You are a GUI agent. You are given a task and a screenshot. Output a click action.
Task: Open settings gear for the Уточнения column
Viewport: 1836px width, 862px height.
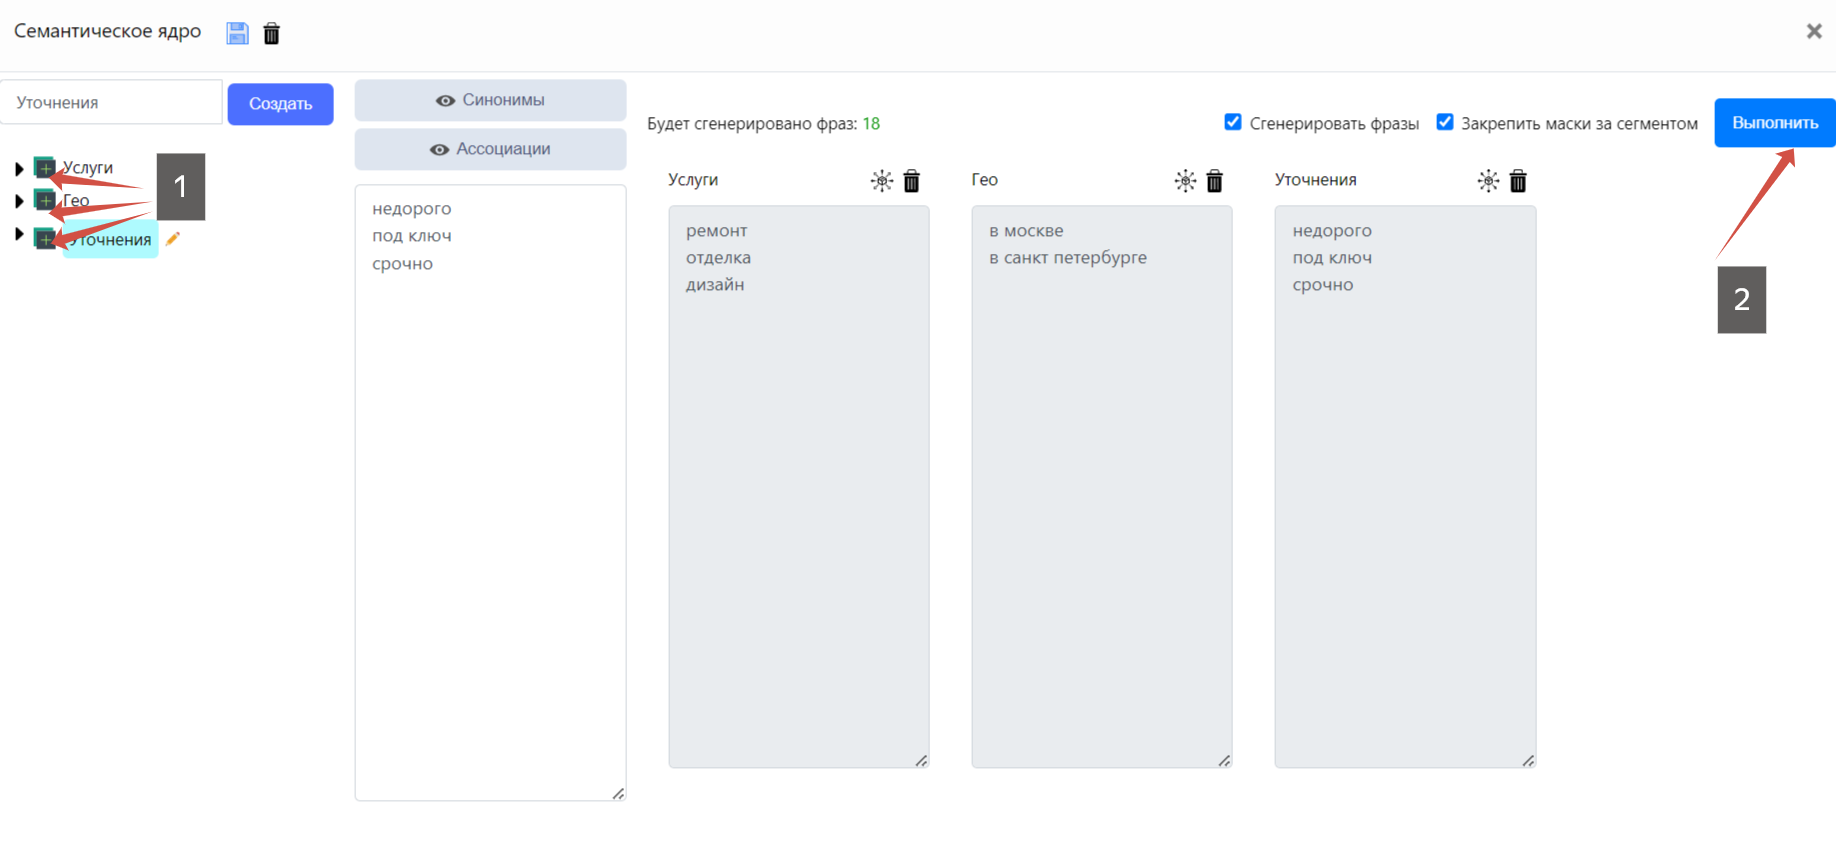pyautogui.click(x=1488, y=181)
